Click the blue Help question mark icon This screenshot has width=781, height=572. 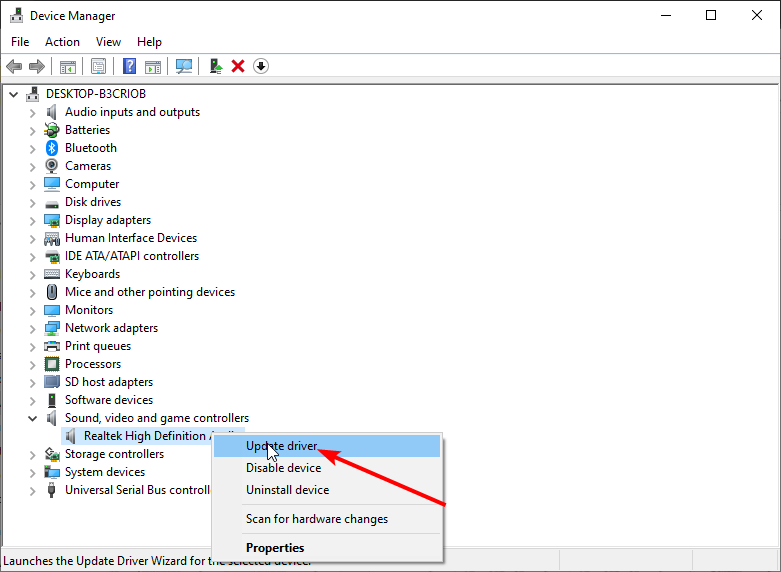130,66
